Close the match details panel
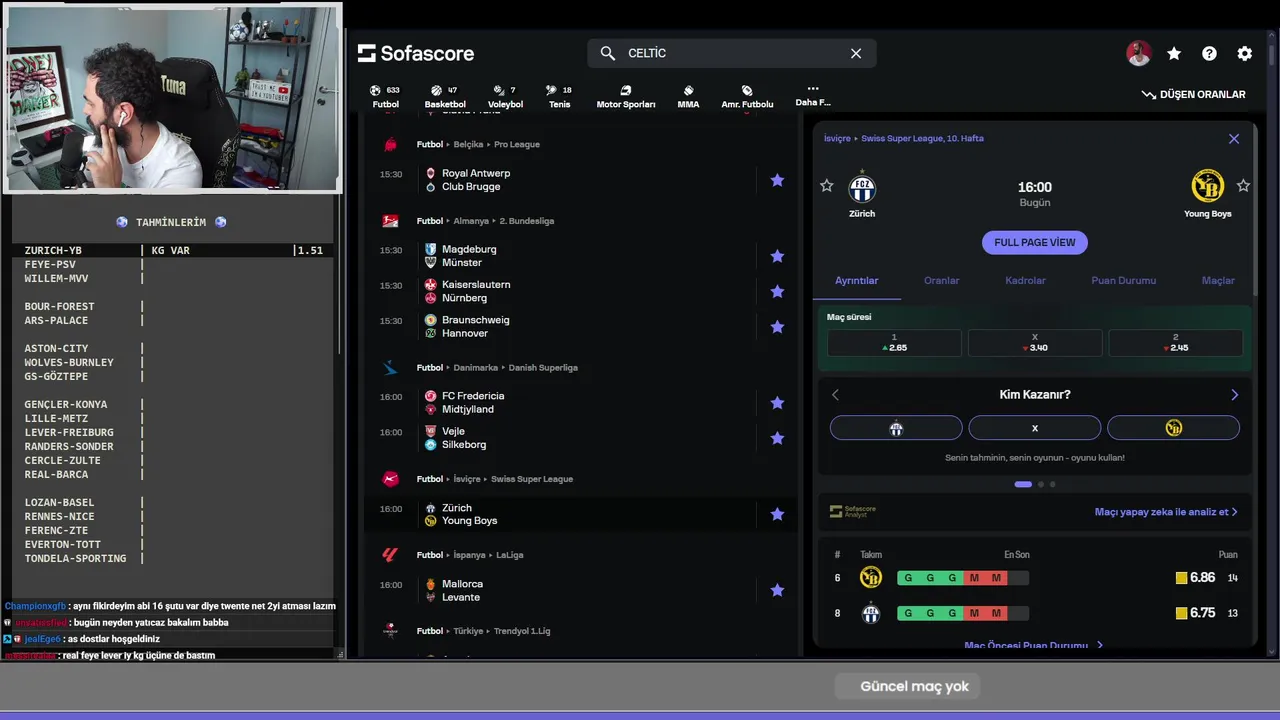 click(x=1234, y=139)
